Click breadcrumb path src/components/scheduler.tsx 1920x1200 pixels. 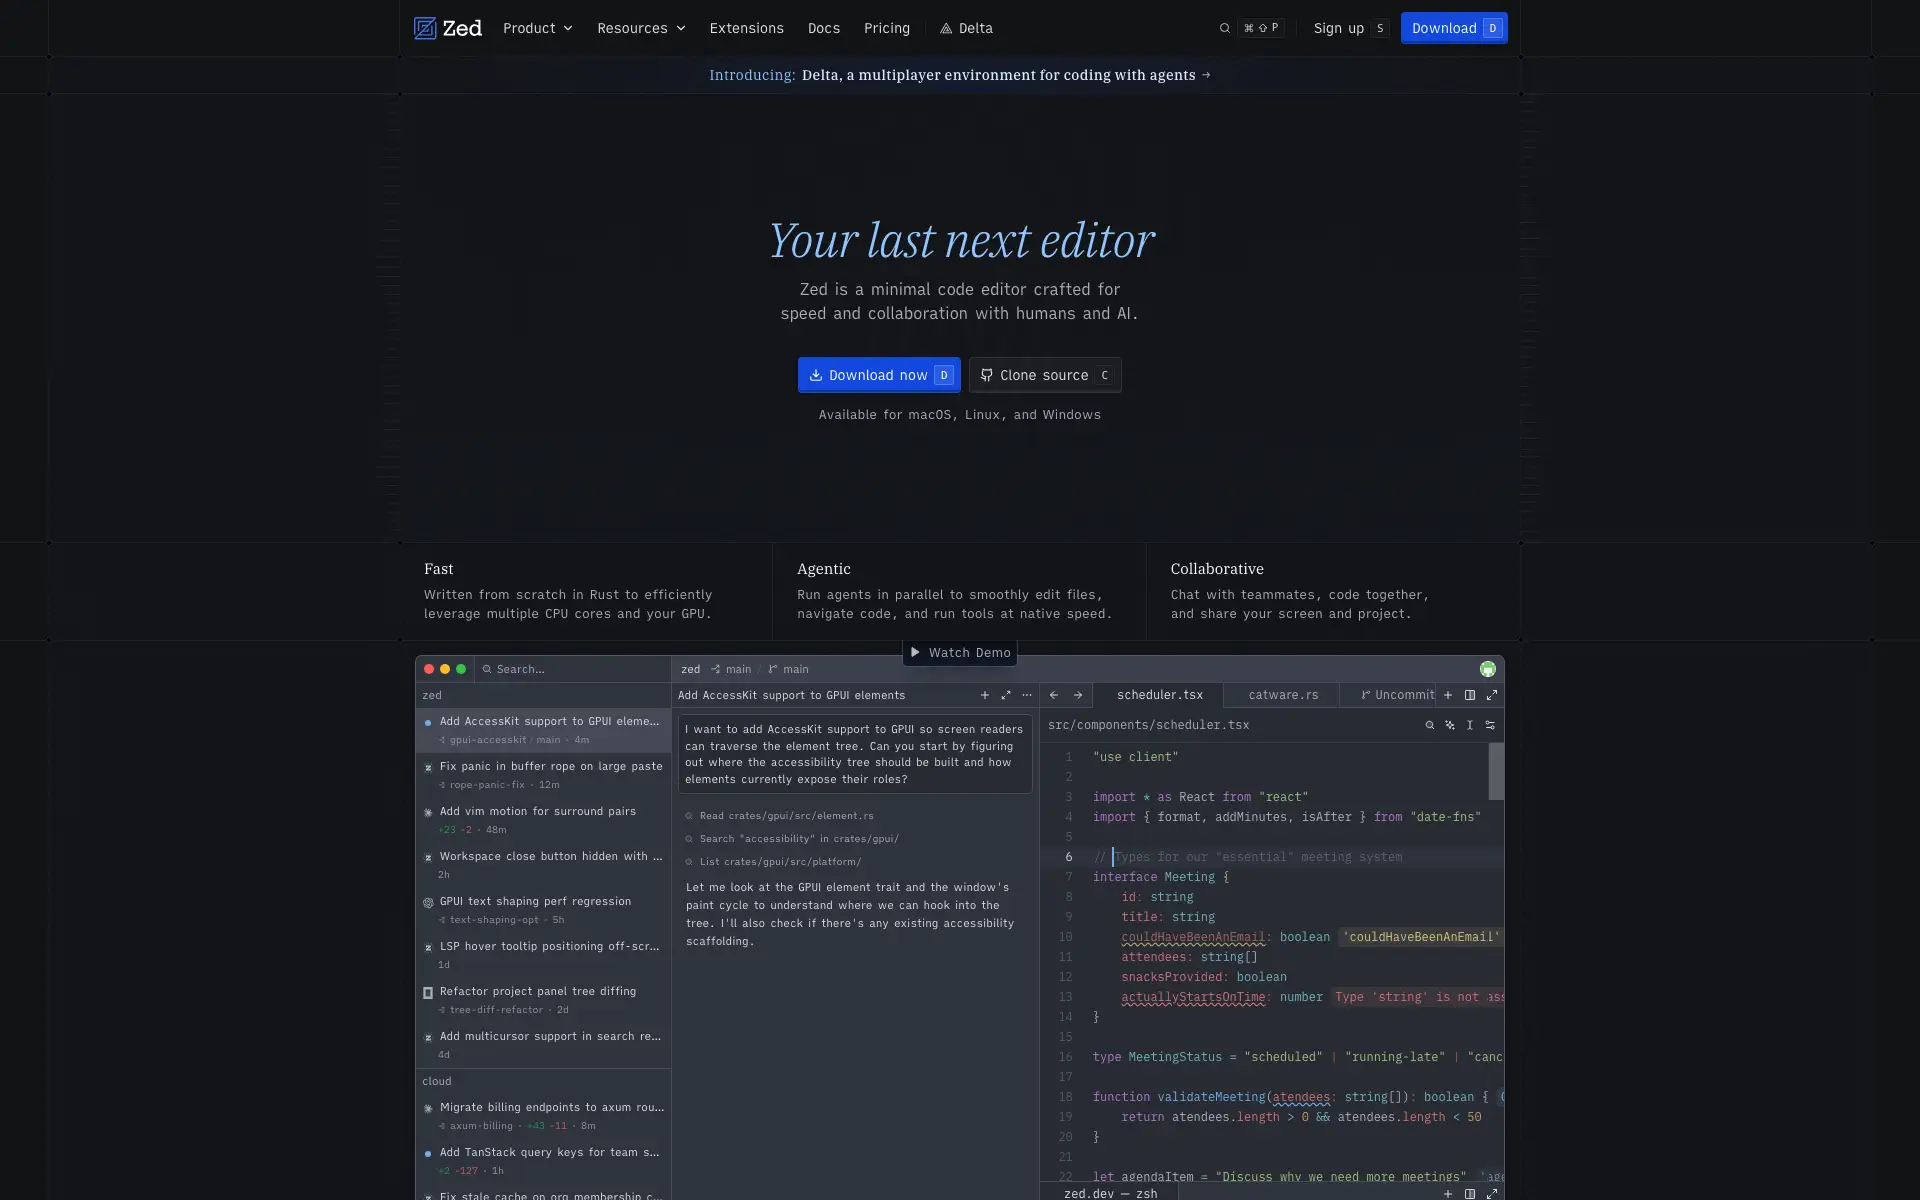[x=1148, y=725]
